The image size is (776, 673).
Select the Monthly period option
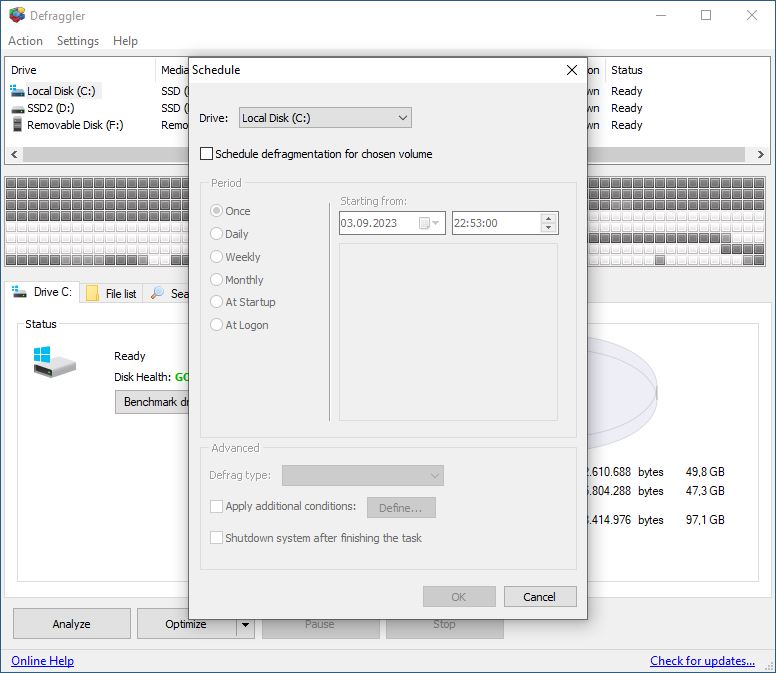[216, 280]
